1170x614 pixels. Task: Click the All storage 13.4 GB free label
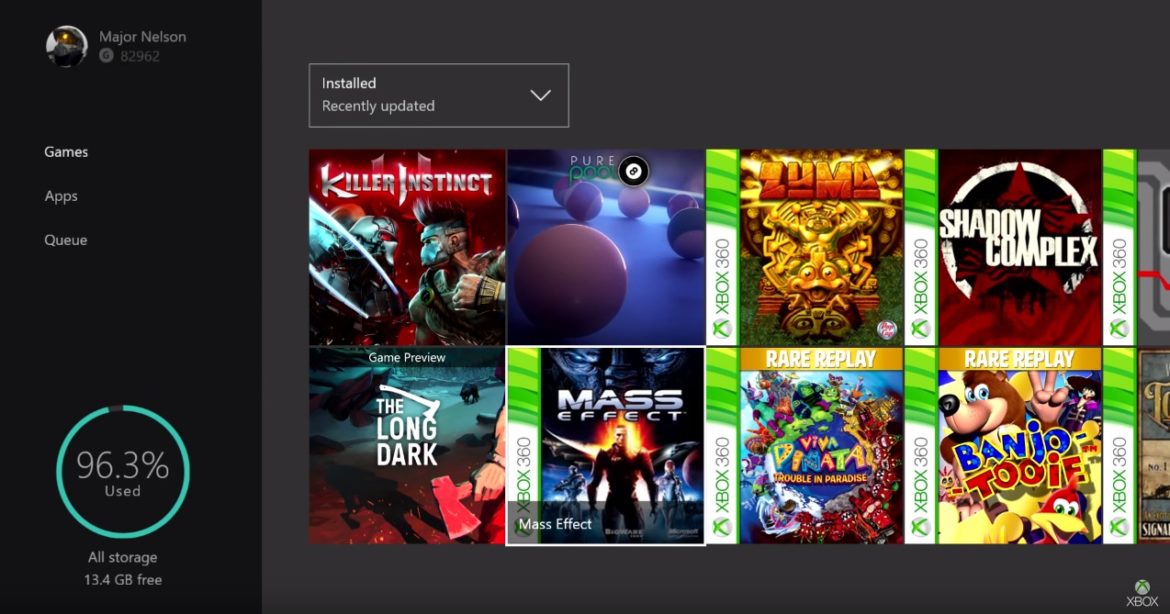[122, 568]
